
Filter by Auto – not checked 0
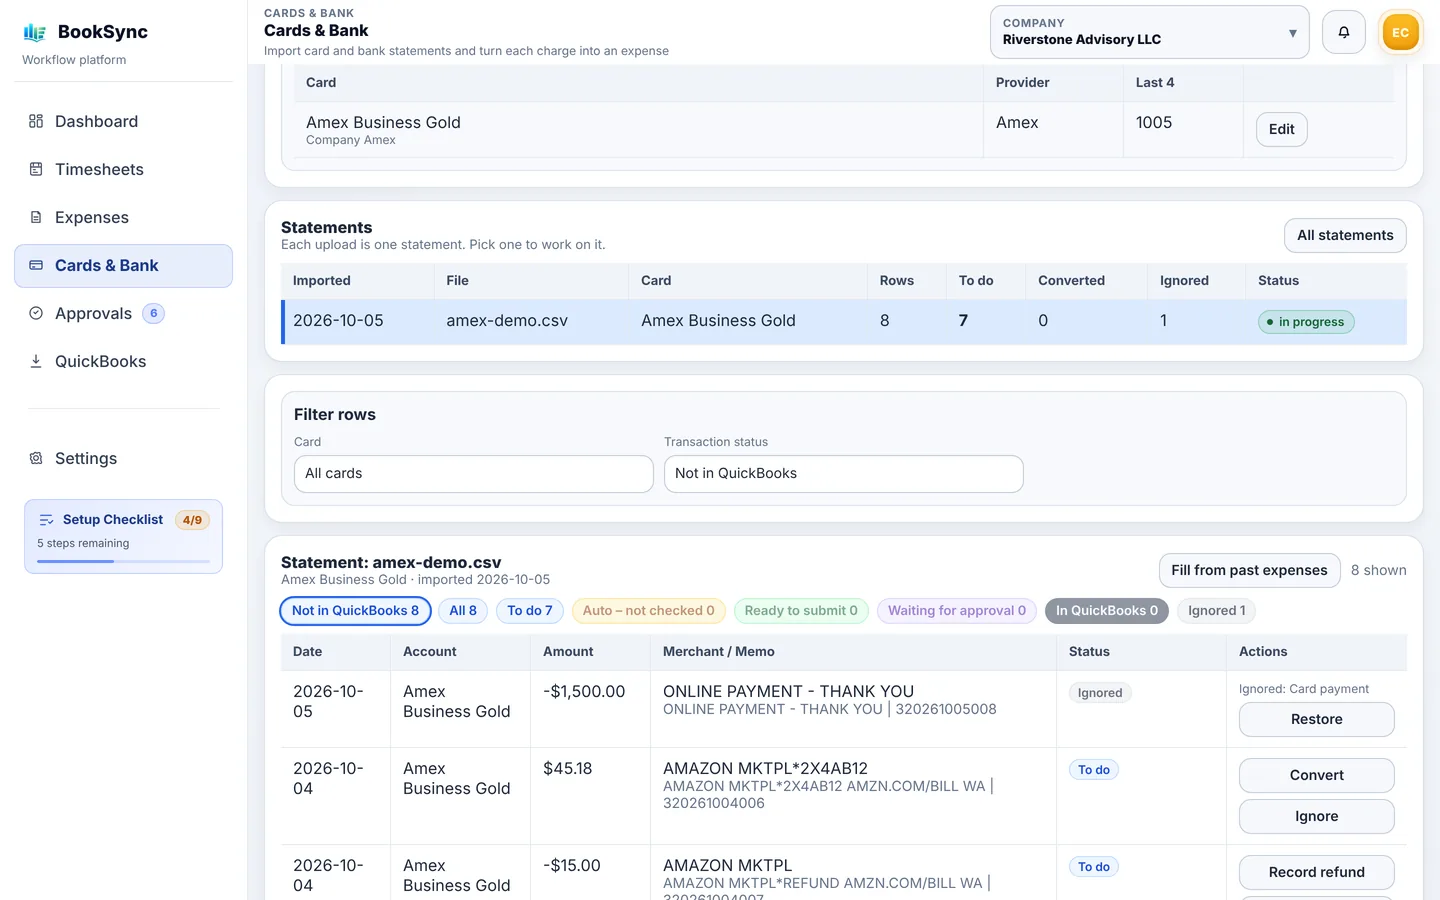coord(649,611)
